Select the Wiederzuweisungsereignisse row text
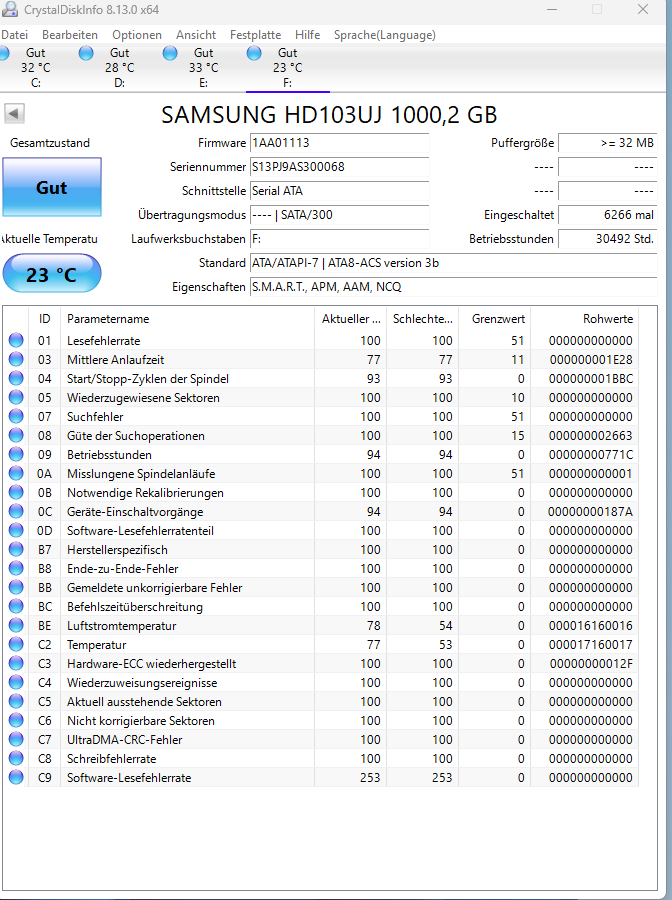Viewport: 672px width, 900px height. point(142,682)
